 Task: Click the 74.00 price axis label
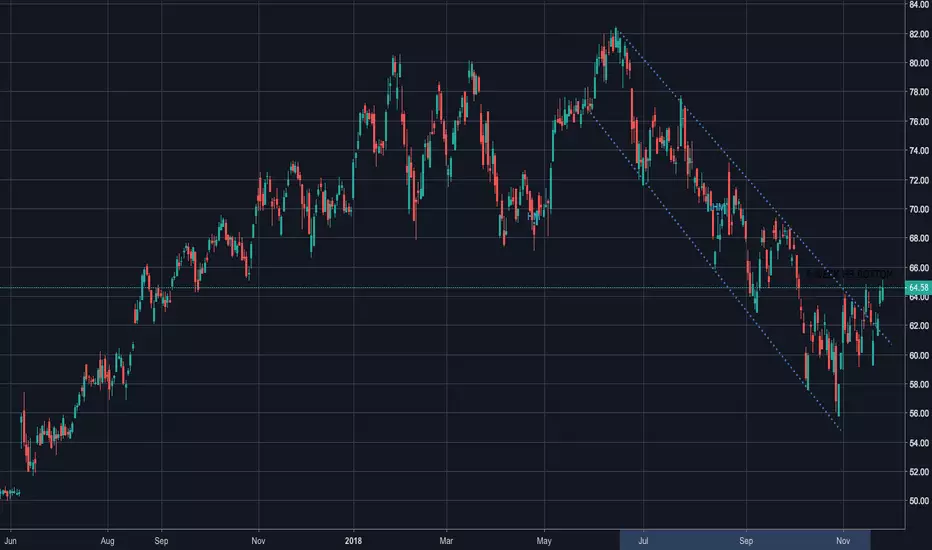coord(919,151)
